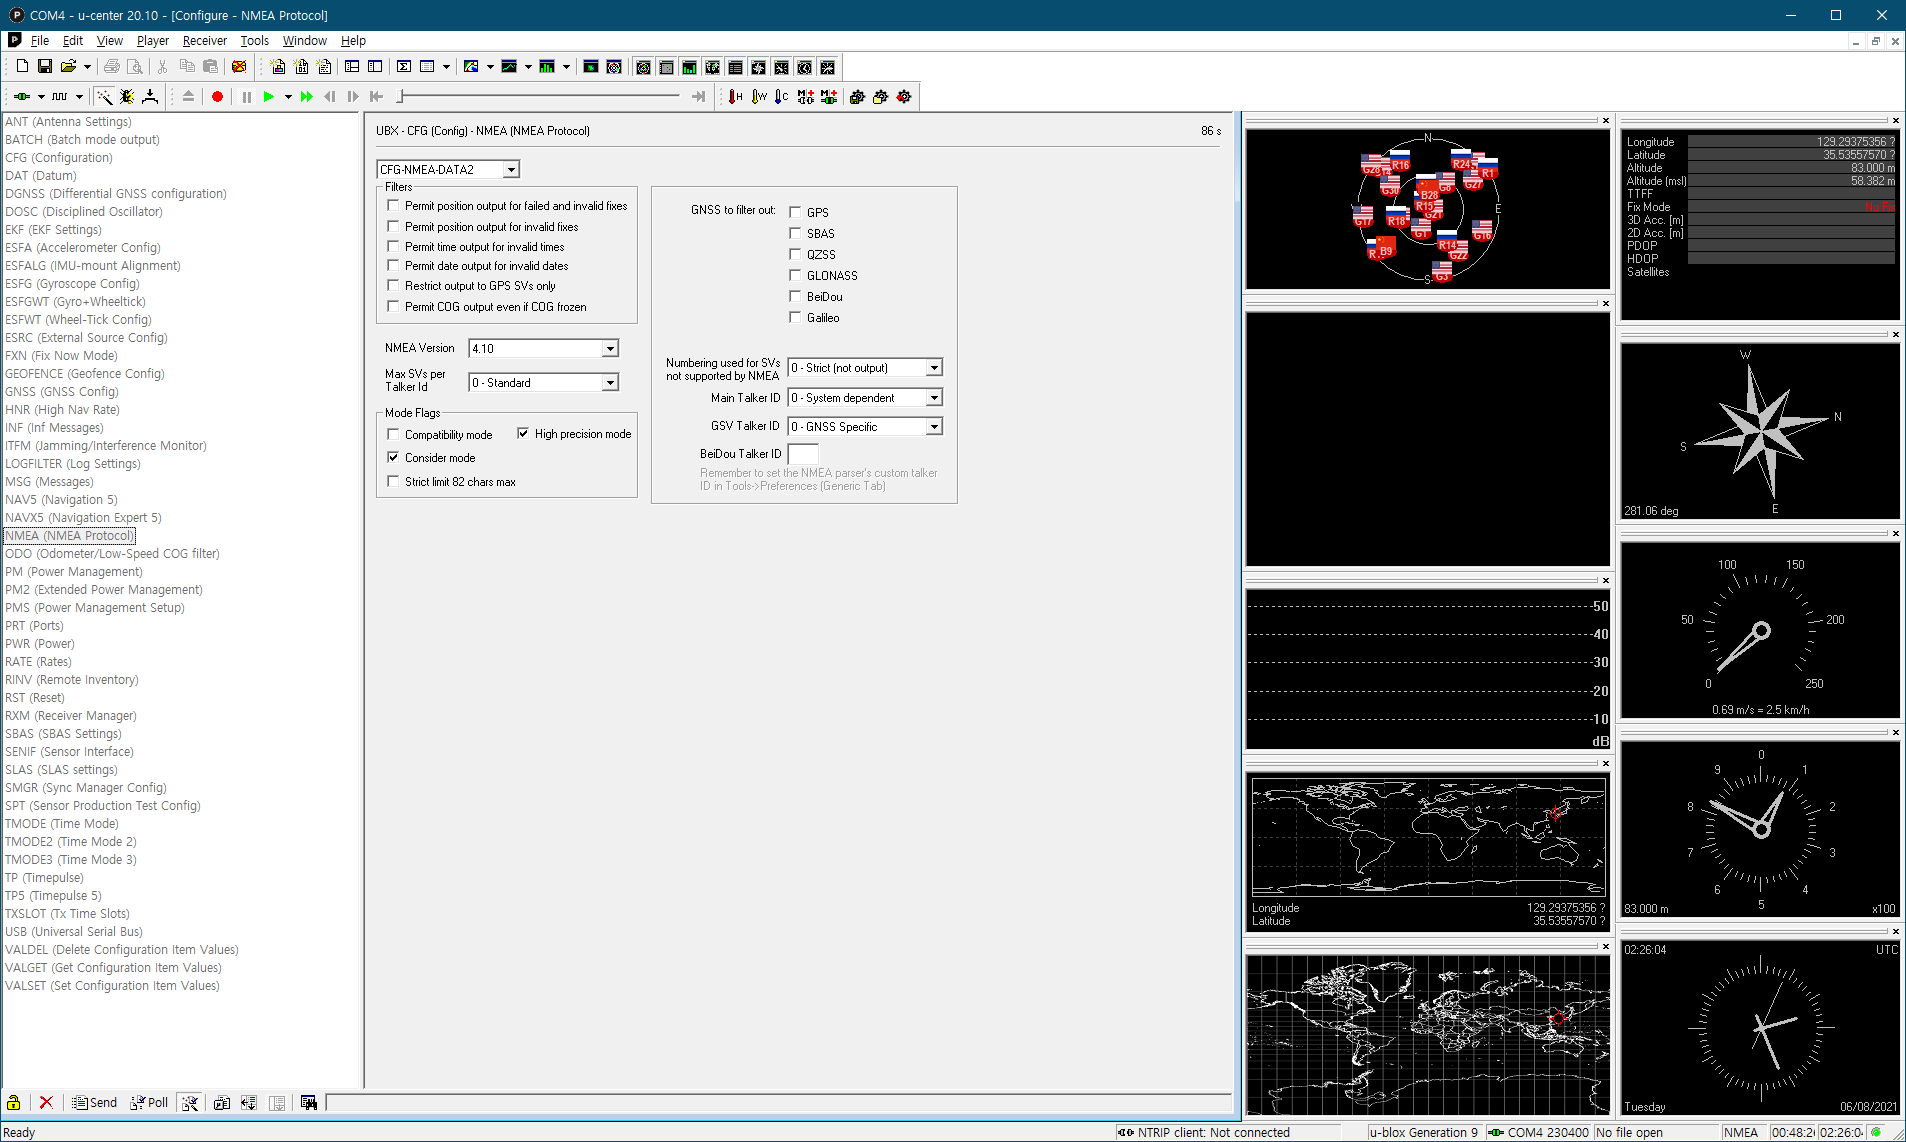The height and width of the screenshot is (1142, 1906).
Task: Click the step-forward playback icon
Action: (x=352, y=97)
